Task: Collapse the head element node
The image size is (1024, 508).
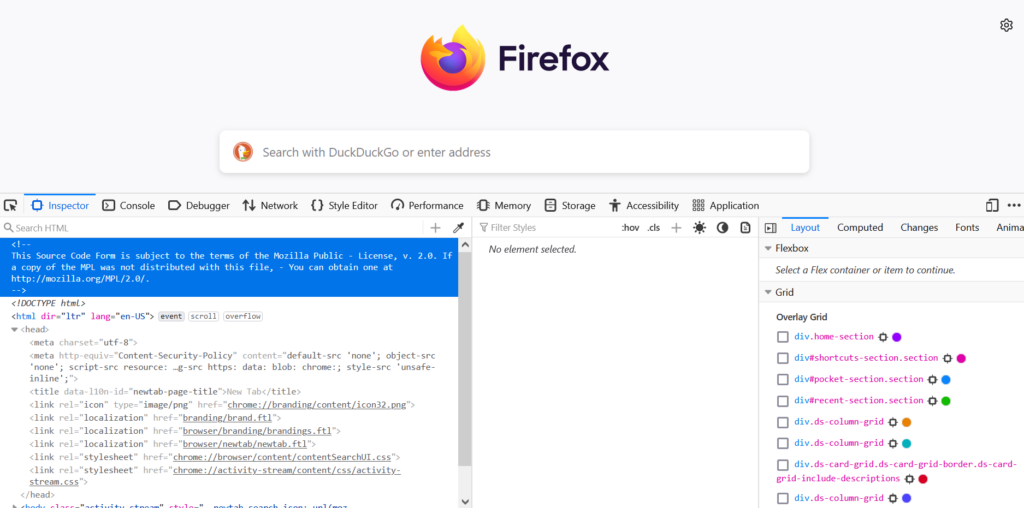Action: tap(14, 330)
